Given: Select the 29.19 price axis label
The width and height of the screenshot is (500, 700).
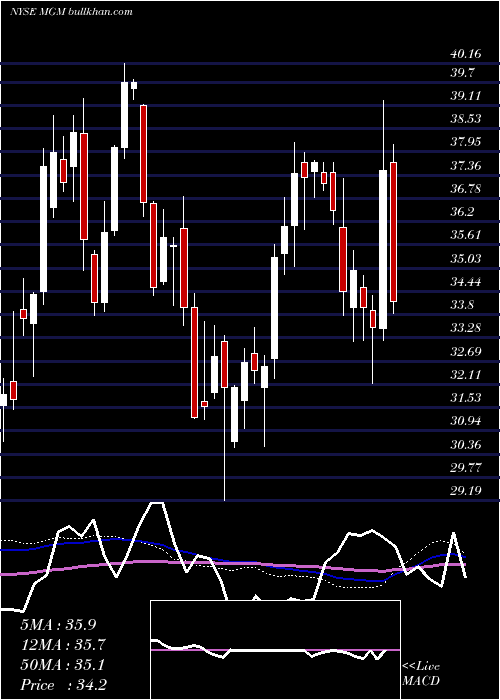Looking at the screenshot, I should [466, 491].
